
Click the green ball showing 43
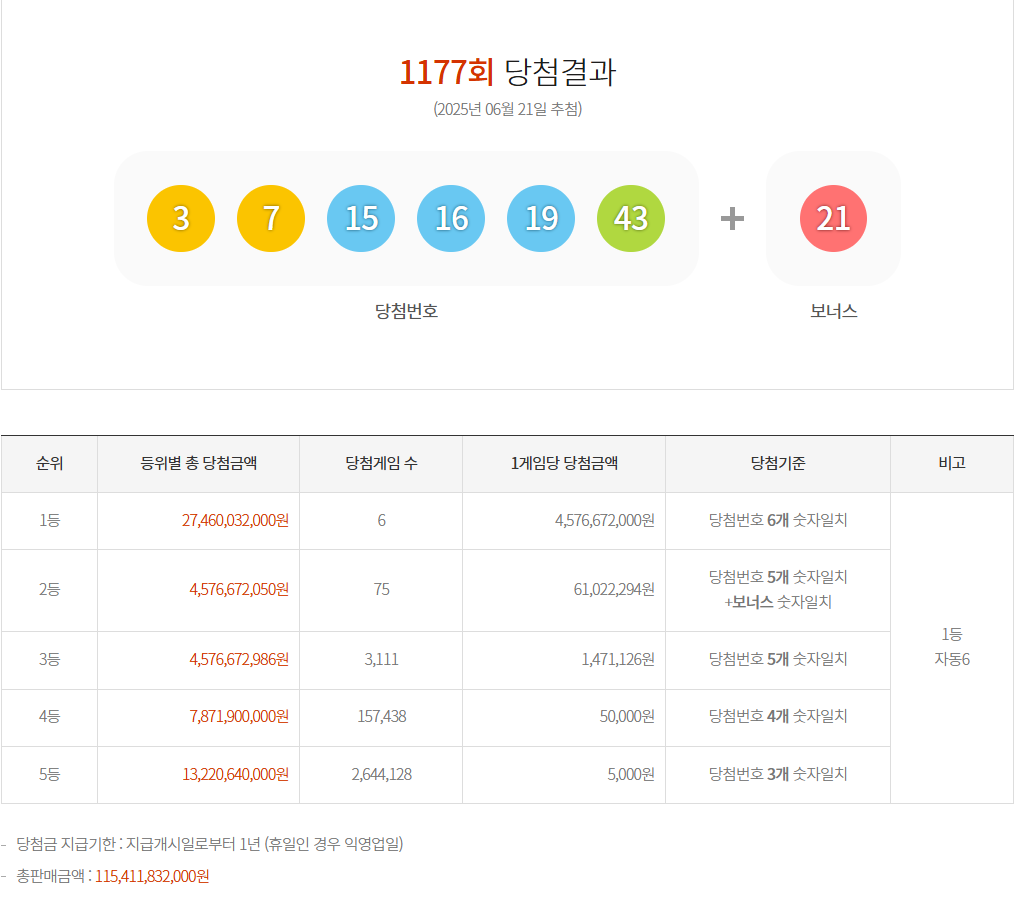630,218
